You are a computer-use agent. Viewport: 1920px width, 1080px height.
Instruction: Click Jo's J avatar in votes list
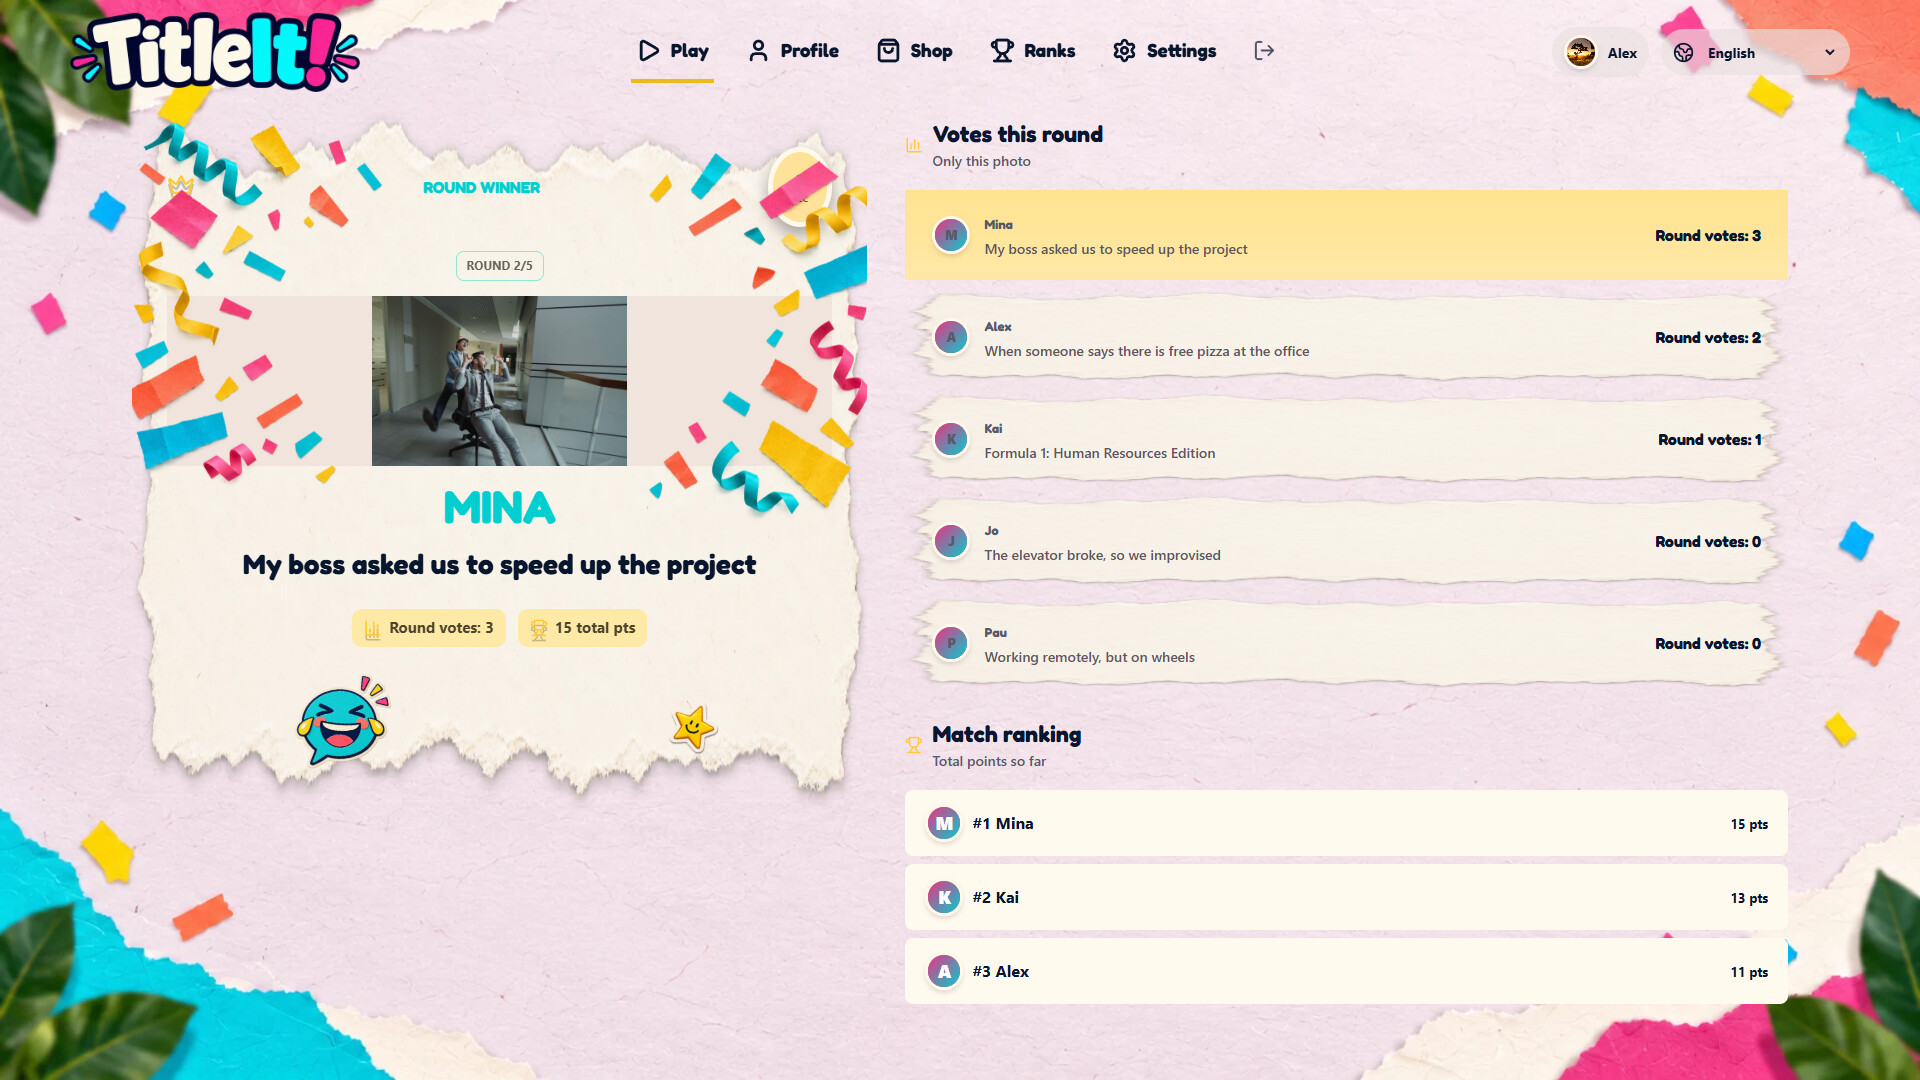(951, 542)
